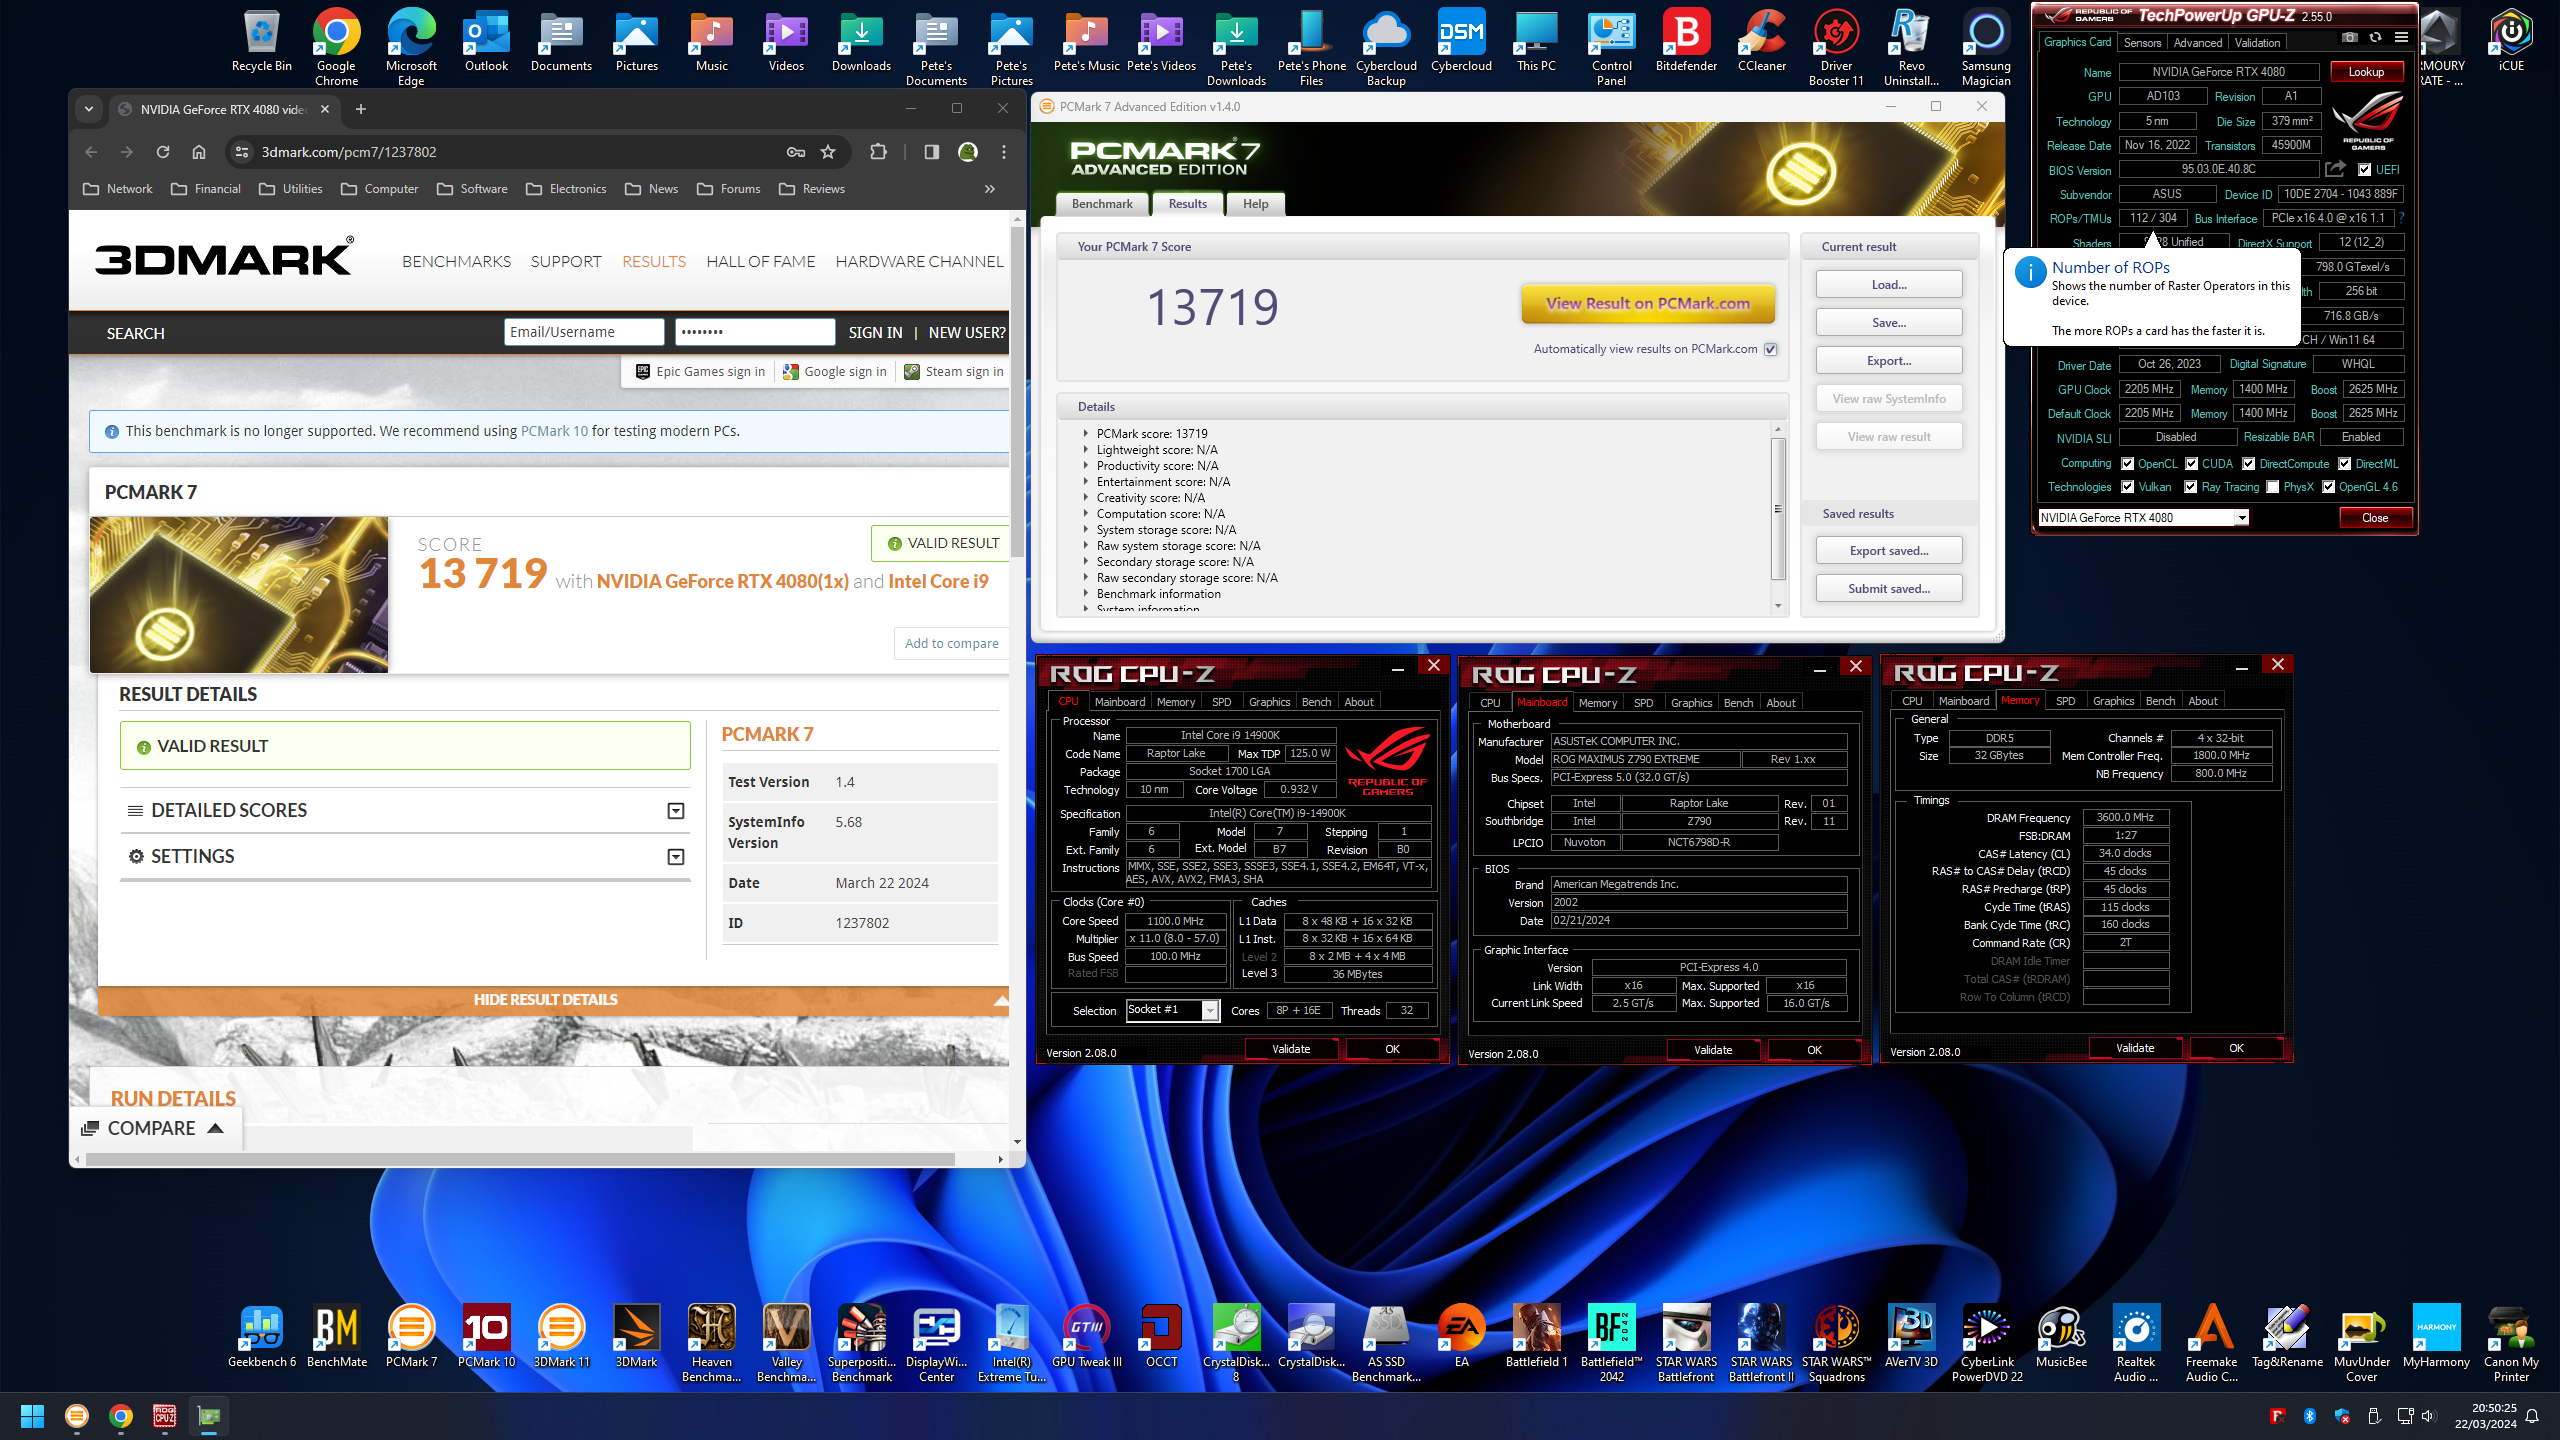Image resolution: width=2560 pixels, height=1440 pixels.
Task: Follow the PCMark 10 link
Action: (554, 431)
